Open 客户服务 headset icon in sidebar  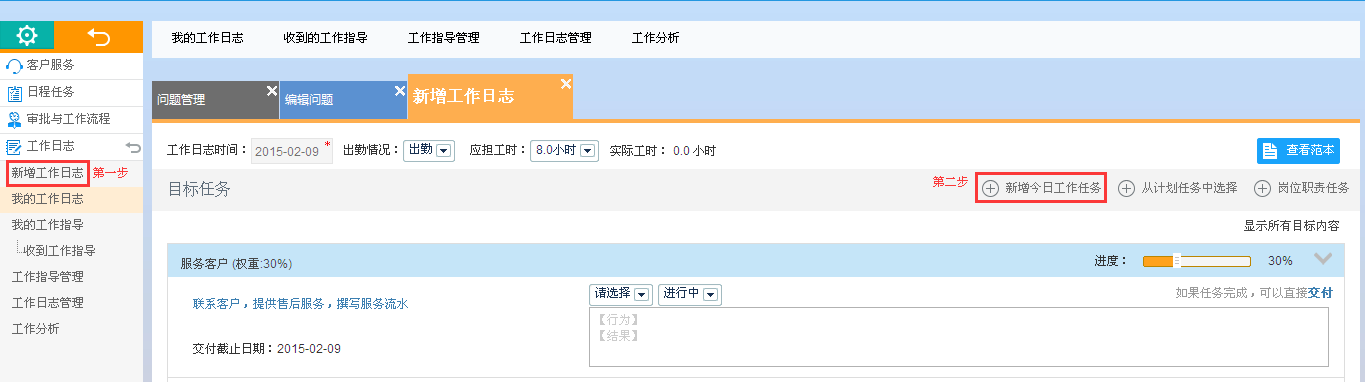coord(14,66)
